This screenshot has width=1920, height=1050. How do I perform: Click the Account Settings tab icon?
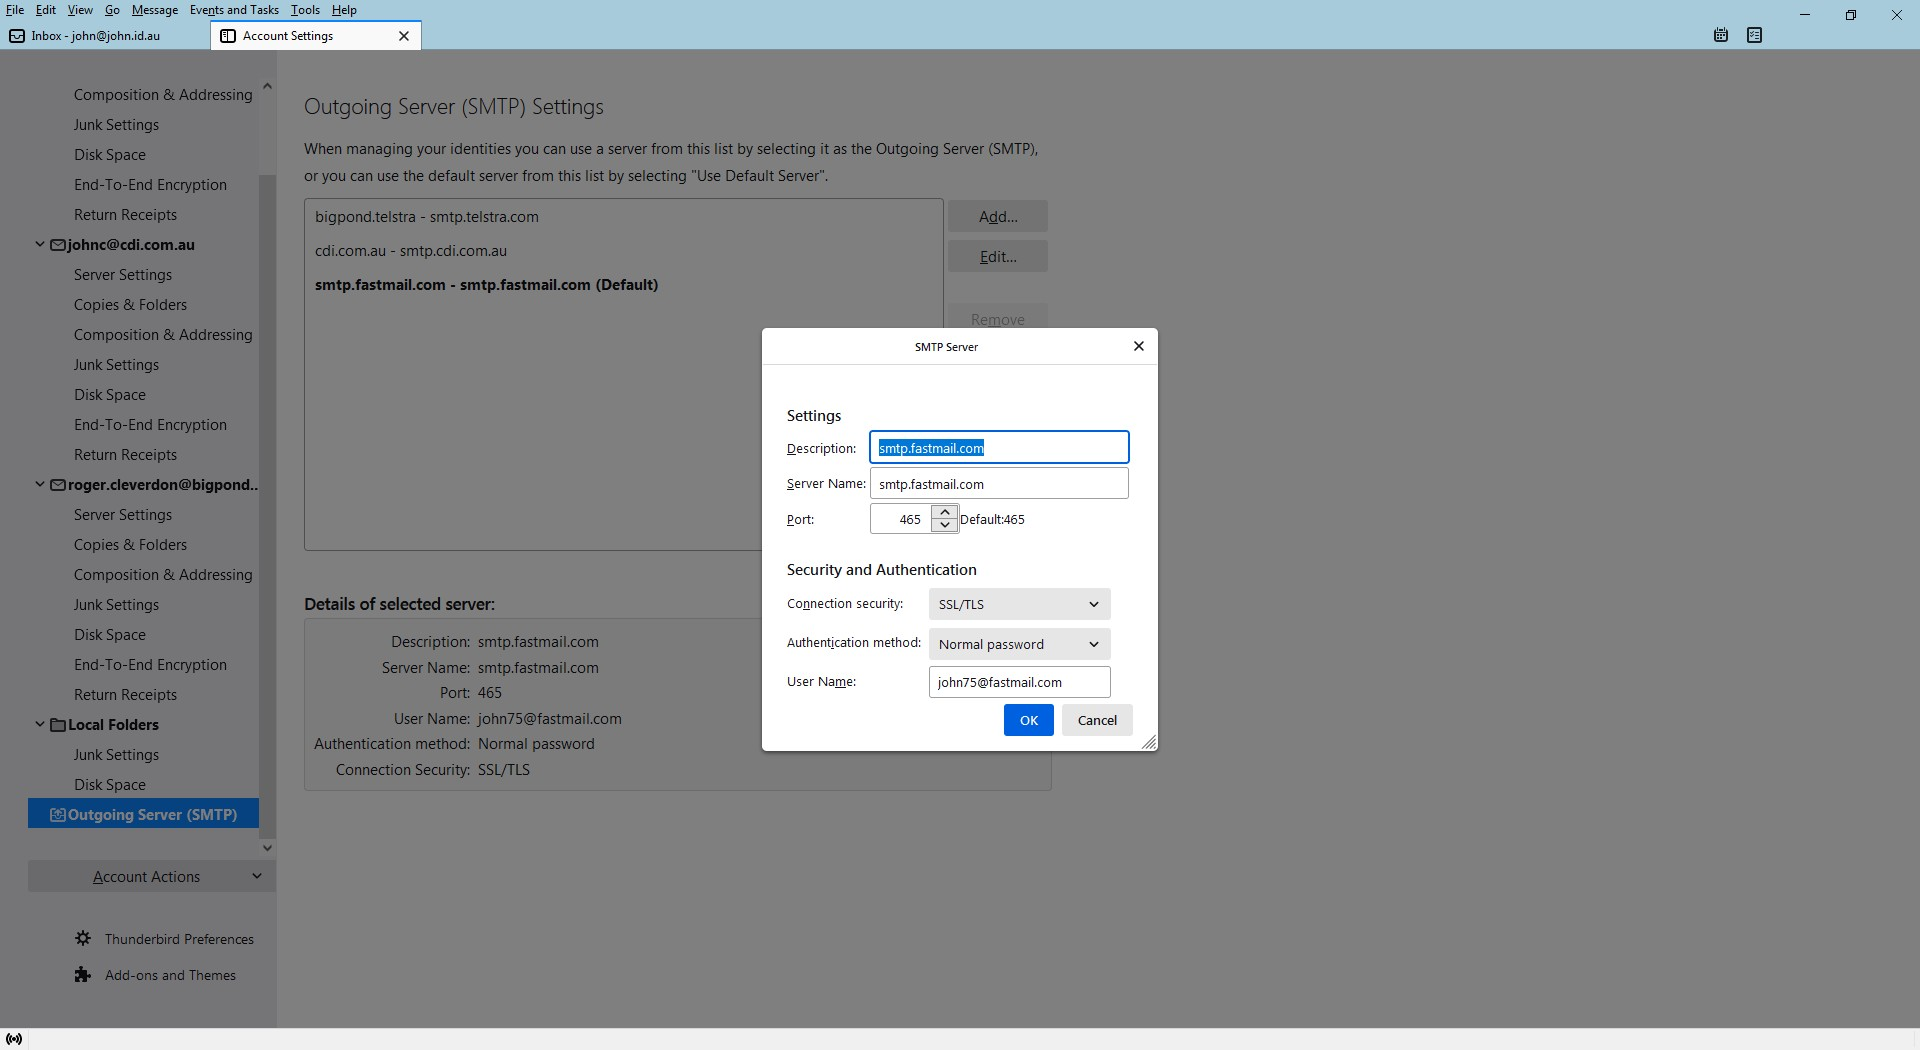pyautogui.click(x=228, y=36)
